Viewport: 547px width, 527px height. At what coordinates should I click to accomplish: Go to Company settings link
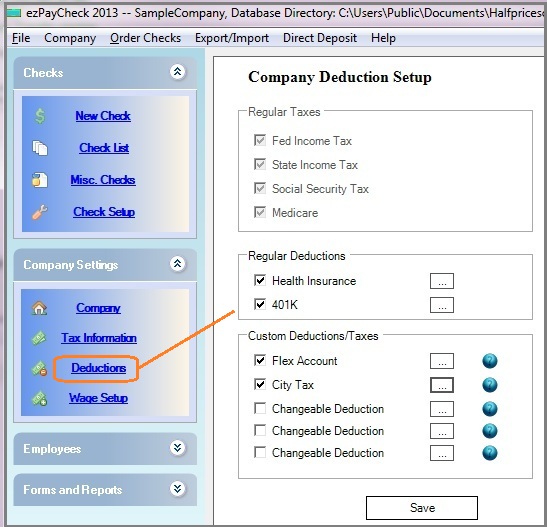[x=98, y=308]
